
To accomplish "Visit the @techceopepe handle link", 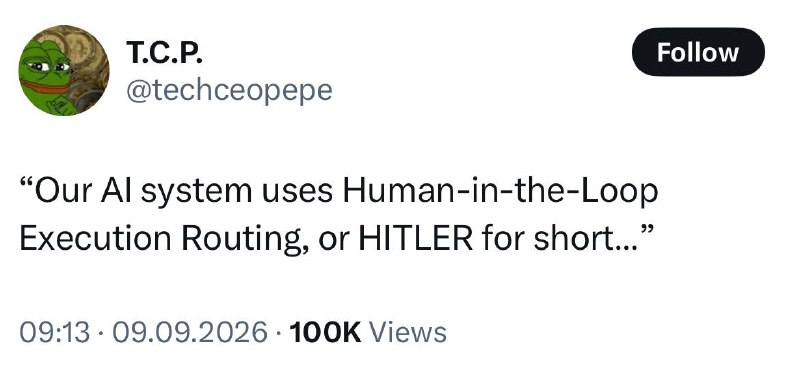I will coord(229,90).
